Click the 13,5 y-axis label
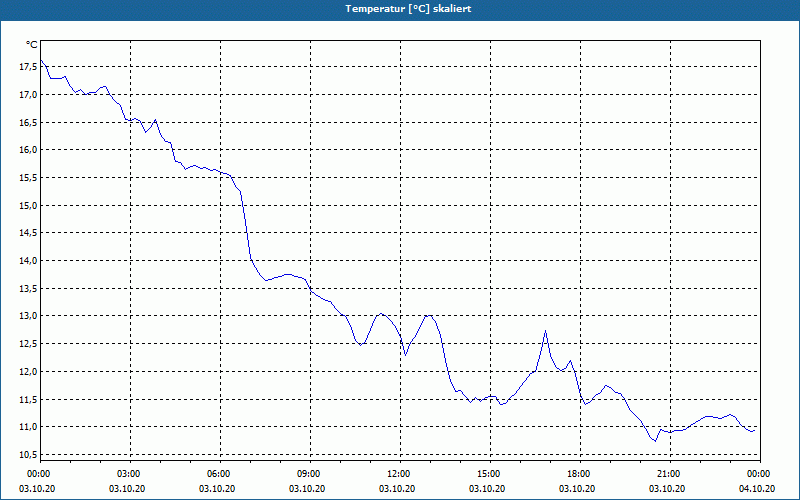 29,288
